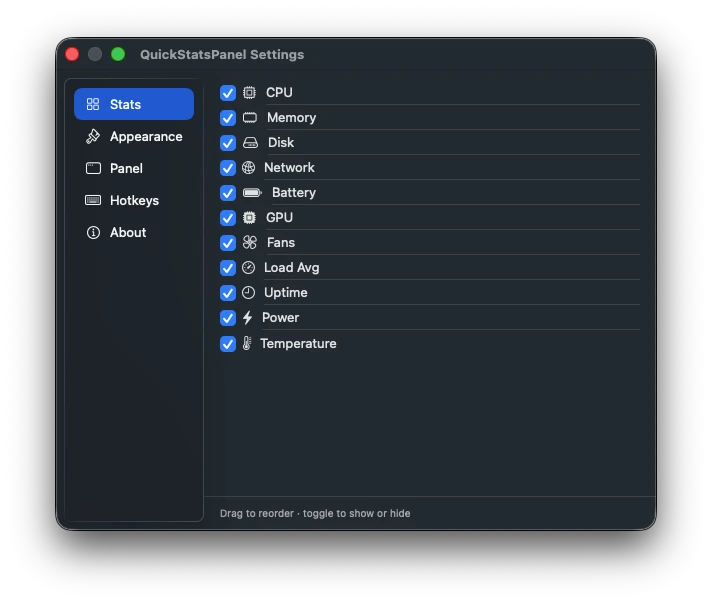
Task: Click the Hotkeys keyboard icon
Action: tap(93, 200)
